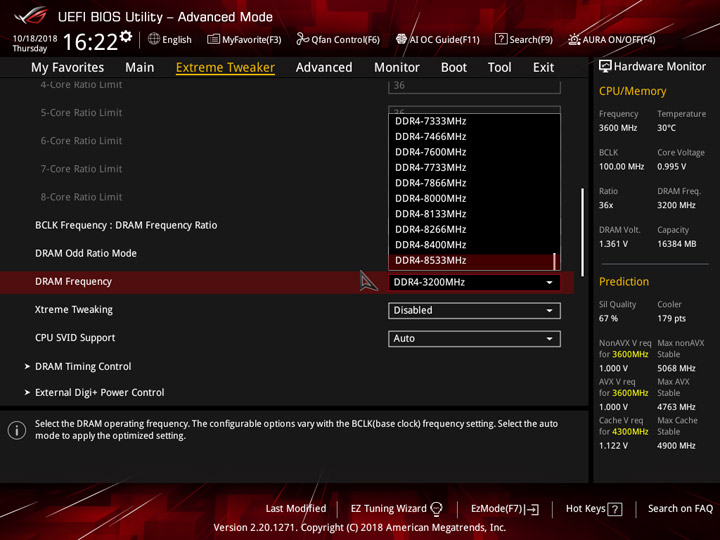Click English language button
Viewport: 720px width, 540px height.
click(x=170, y=39)
